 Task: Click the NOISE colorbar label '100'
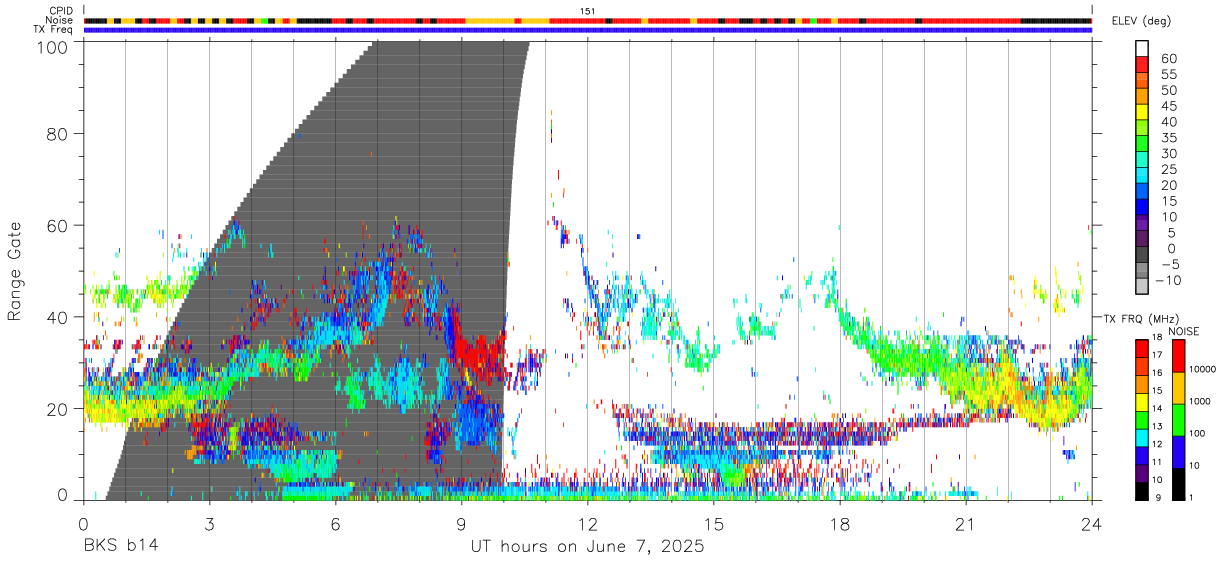(1195, 435)
